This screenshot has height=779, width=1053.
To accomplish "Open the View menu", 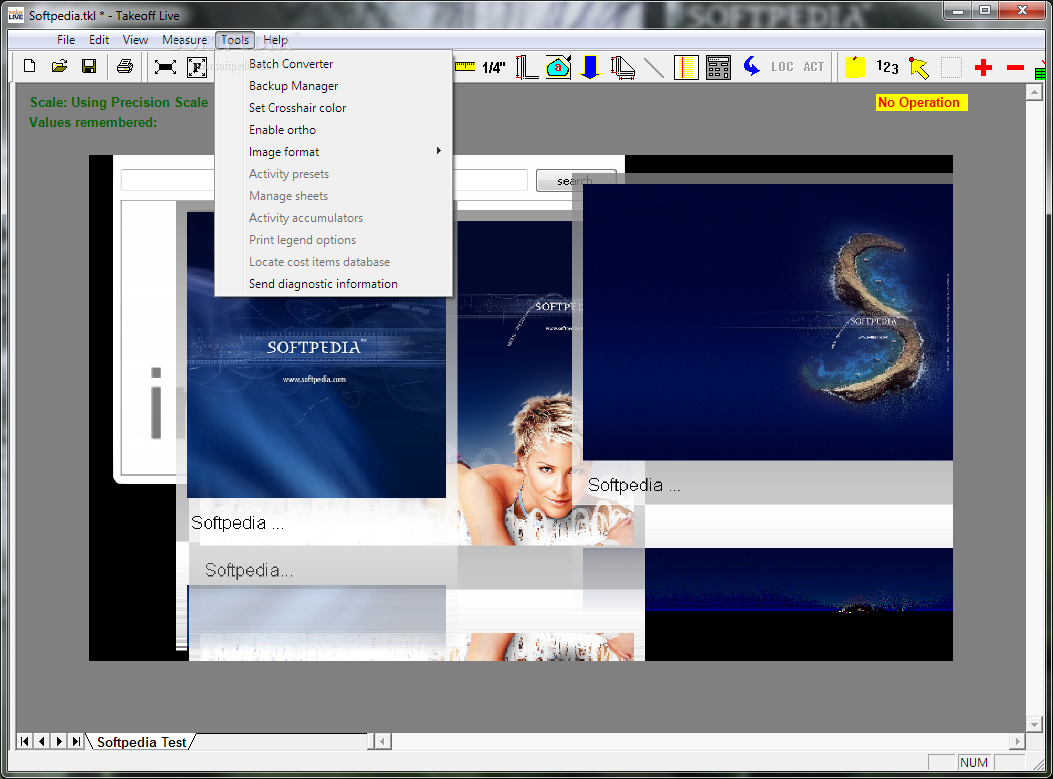I will pos(135,40).
